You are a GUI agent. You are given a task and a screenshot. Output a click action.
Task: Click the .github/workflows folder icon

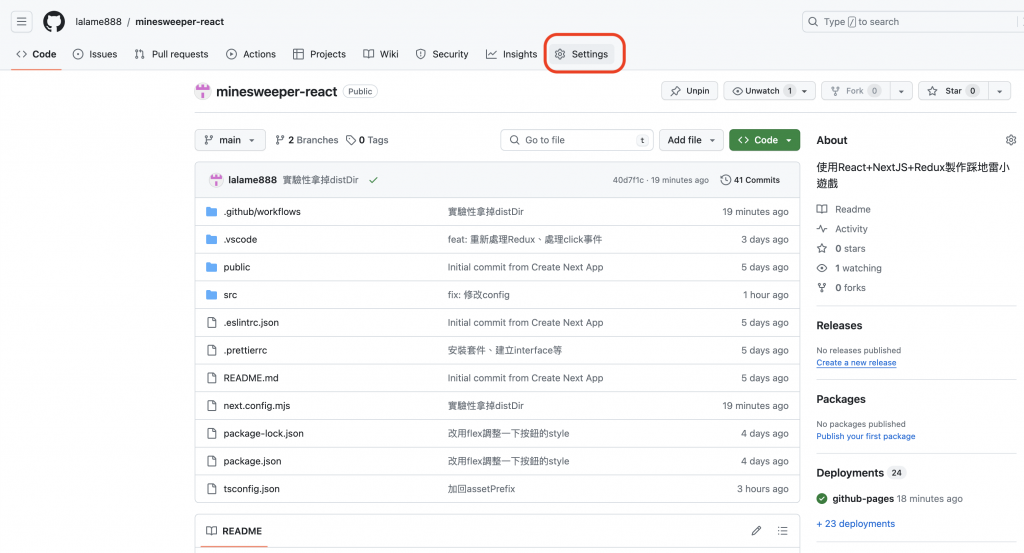(212, 212)
